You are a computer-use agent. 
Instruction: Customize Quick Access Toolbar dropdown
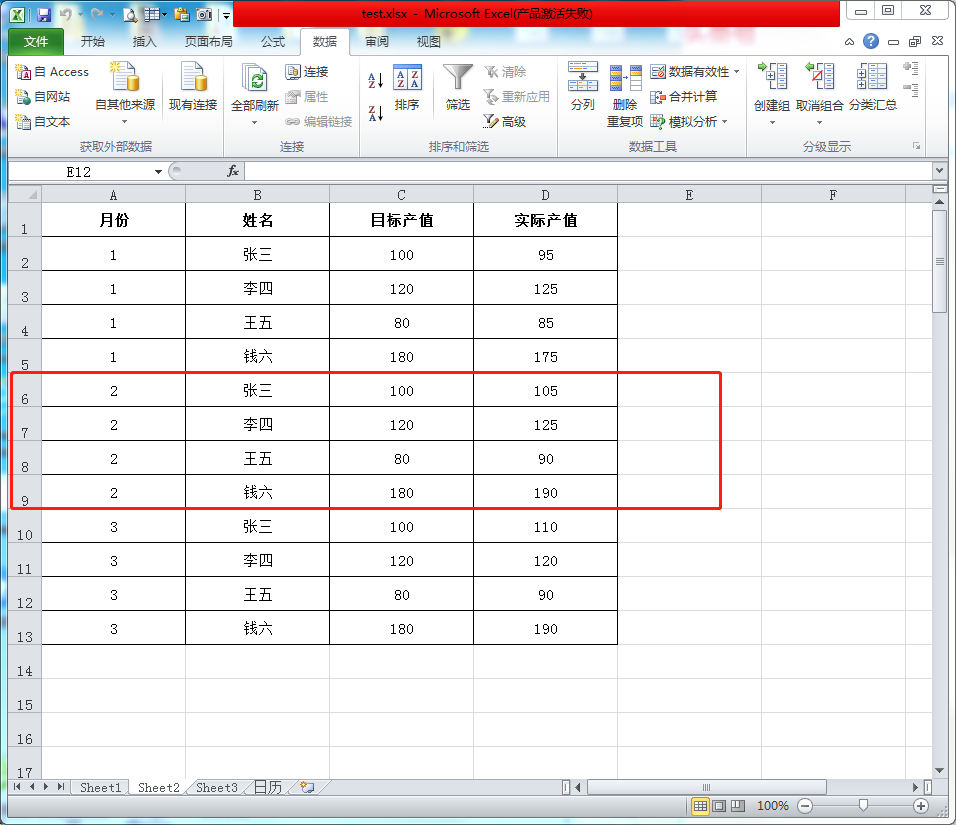click(x=226, y=15)
